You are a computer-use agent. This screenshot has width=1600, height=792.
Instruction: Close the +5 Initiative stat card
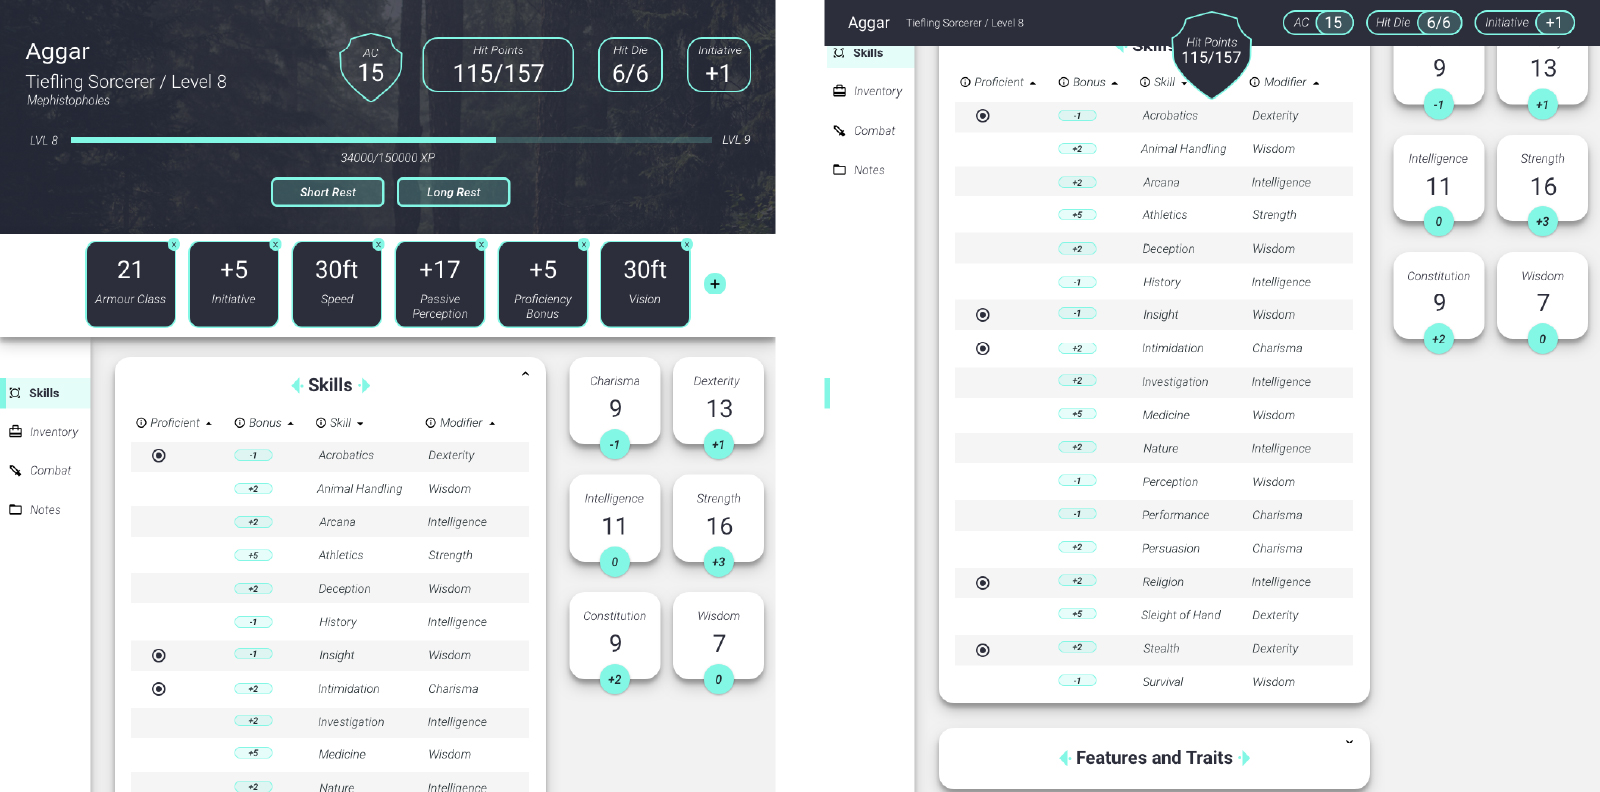(x=276, y=245)
